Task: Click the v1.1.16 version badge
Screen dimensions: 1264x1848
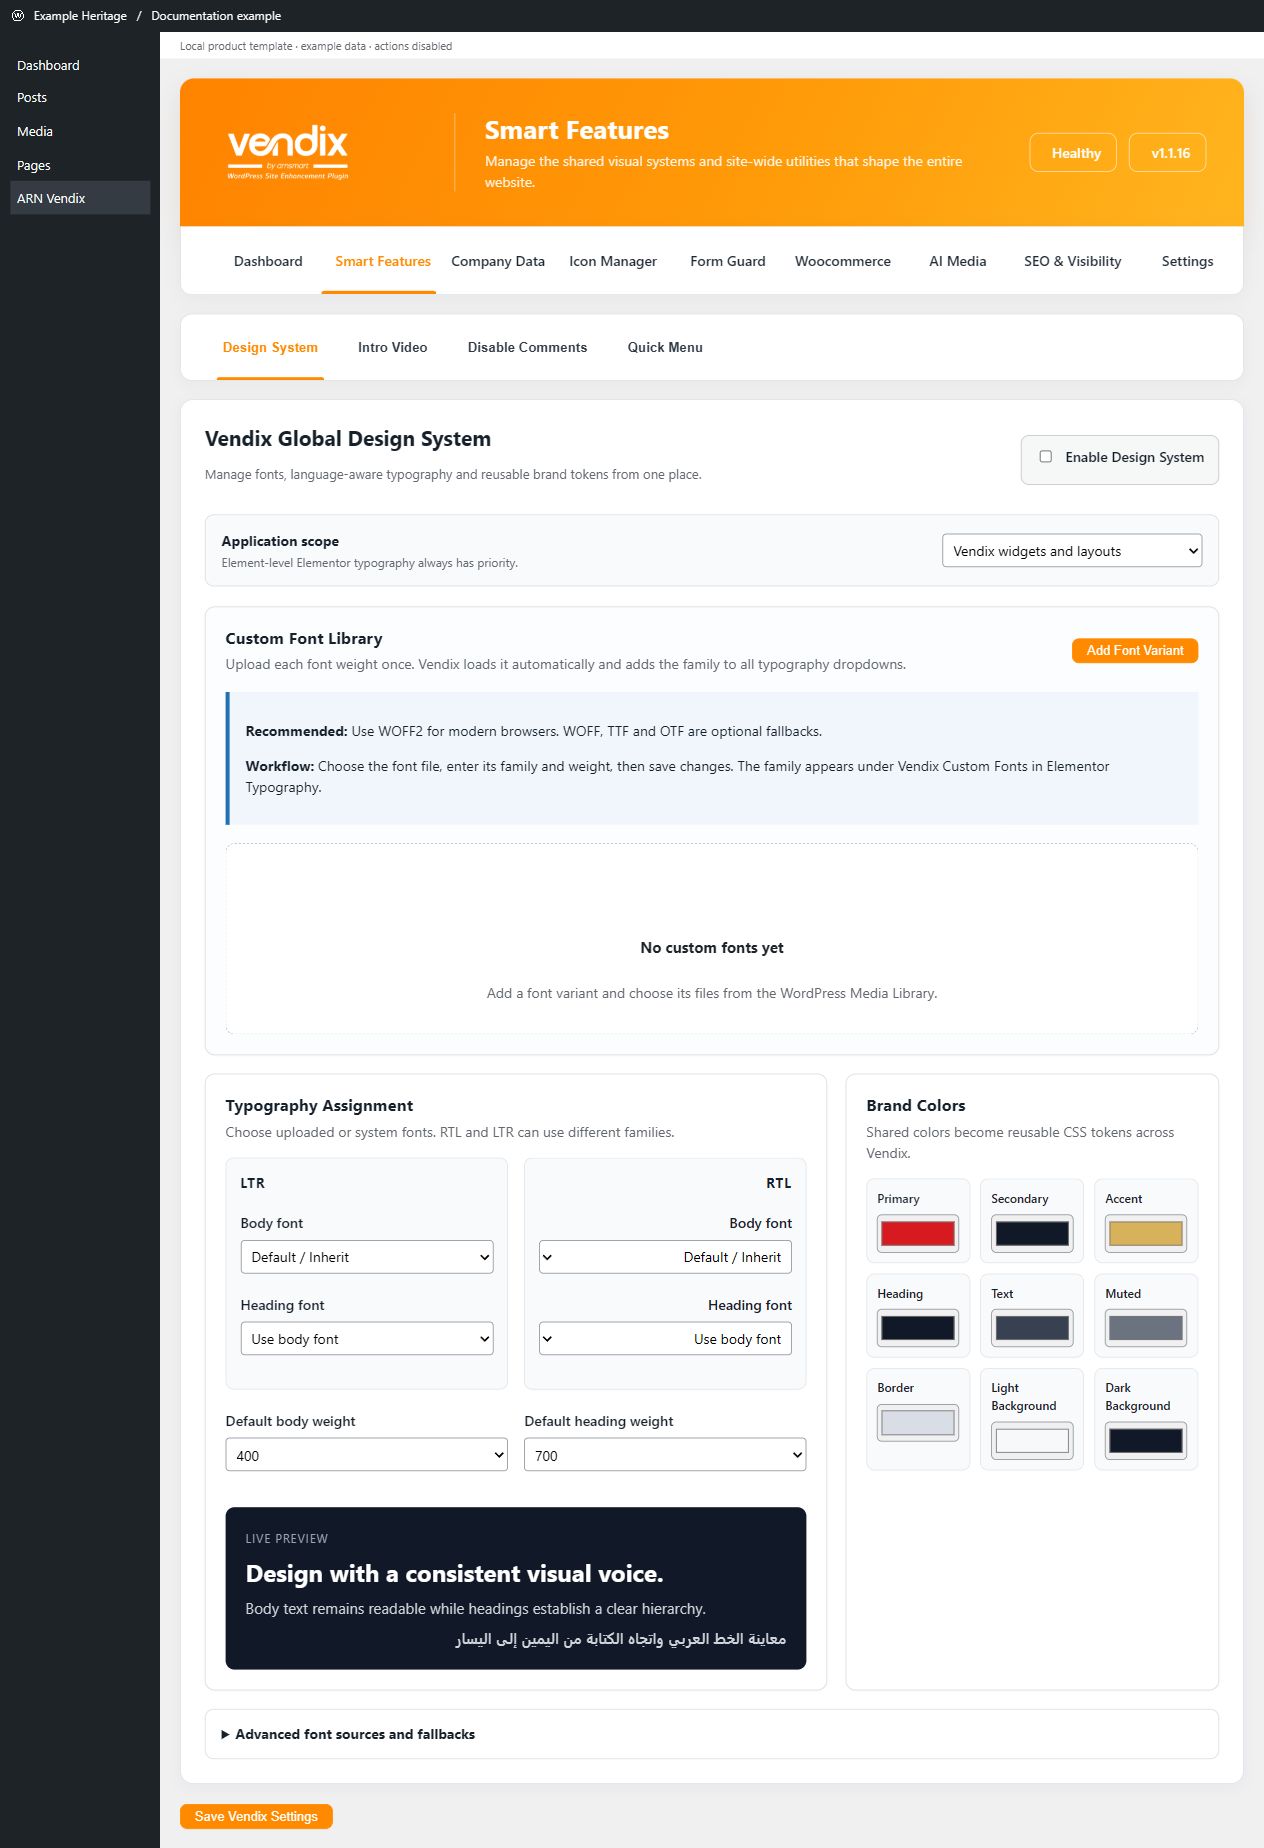Action: point(1168,153)
